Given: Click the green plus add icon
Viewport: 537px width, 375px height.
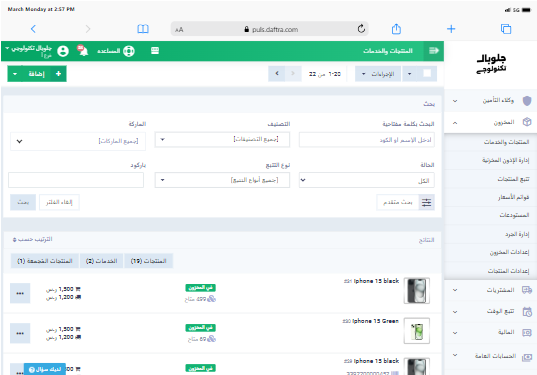Looking at the screenshot, I should (x=58, y=74).
